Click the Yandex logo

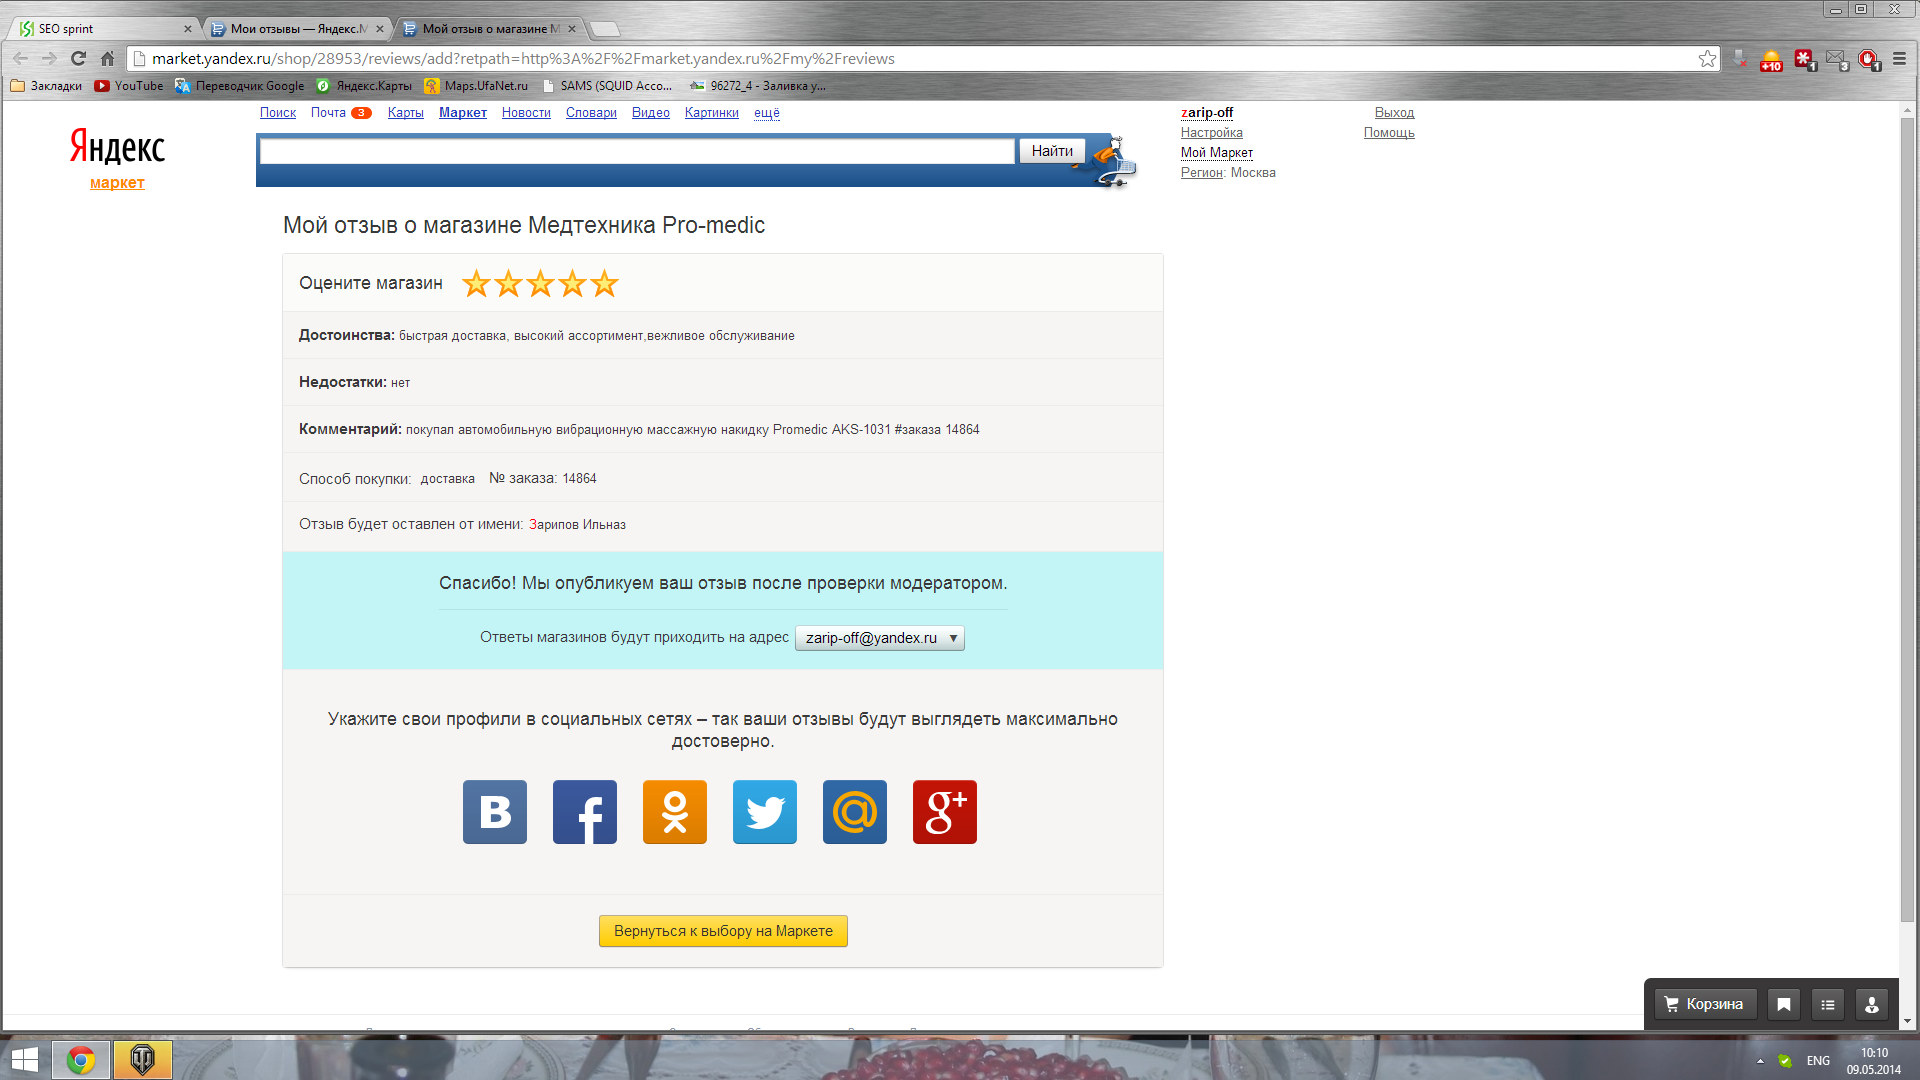pos(117,147)
